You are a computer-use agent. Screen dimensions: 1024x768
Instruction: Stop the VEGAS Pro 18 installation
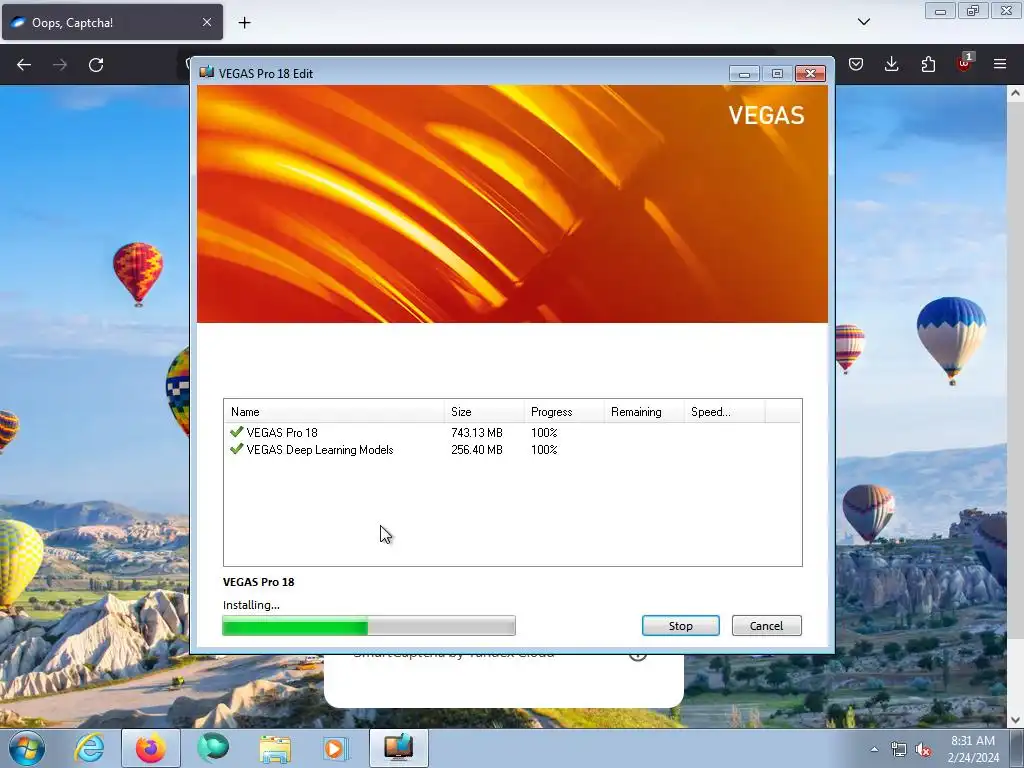tap(680, 626)
